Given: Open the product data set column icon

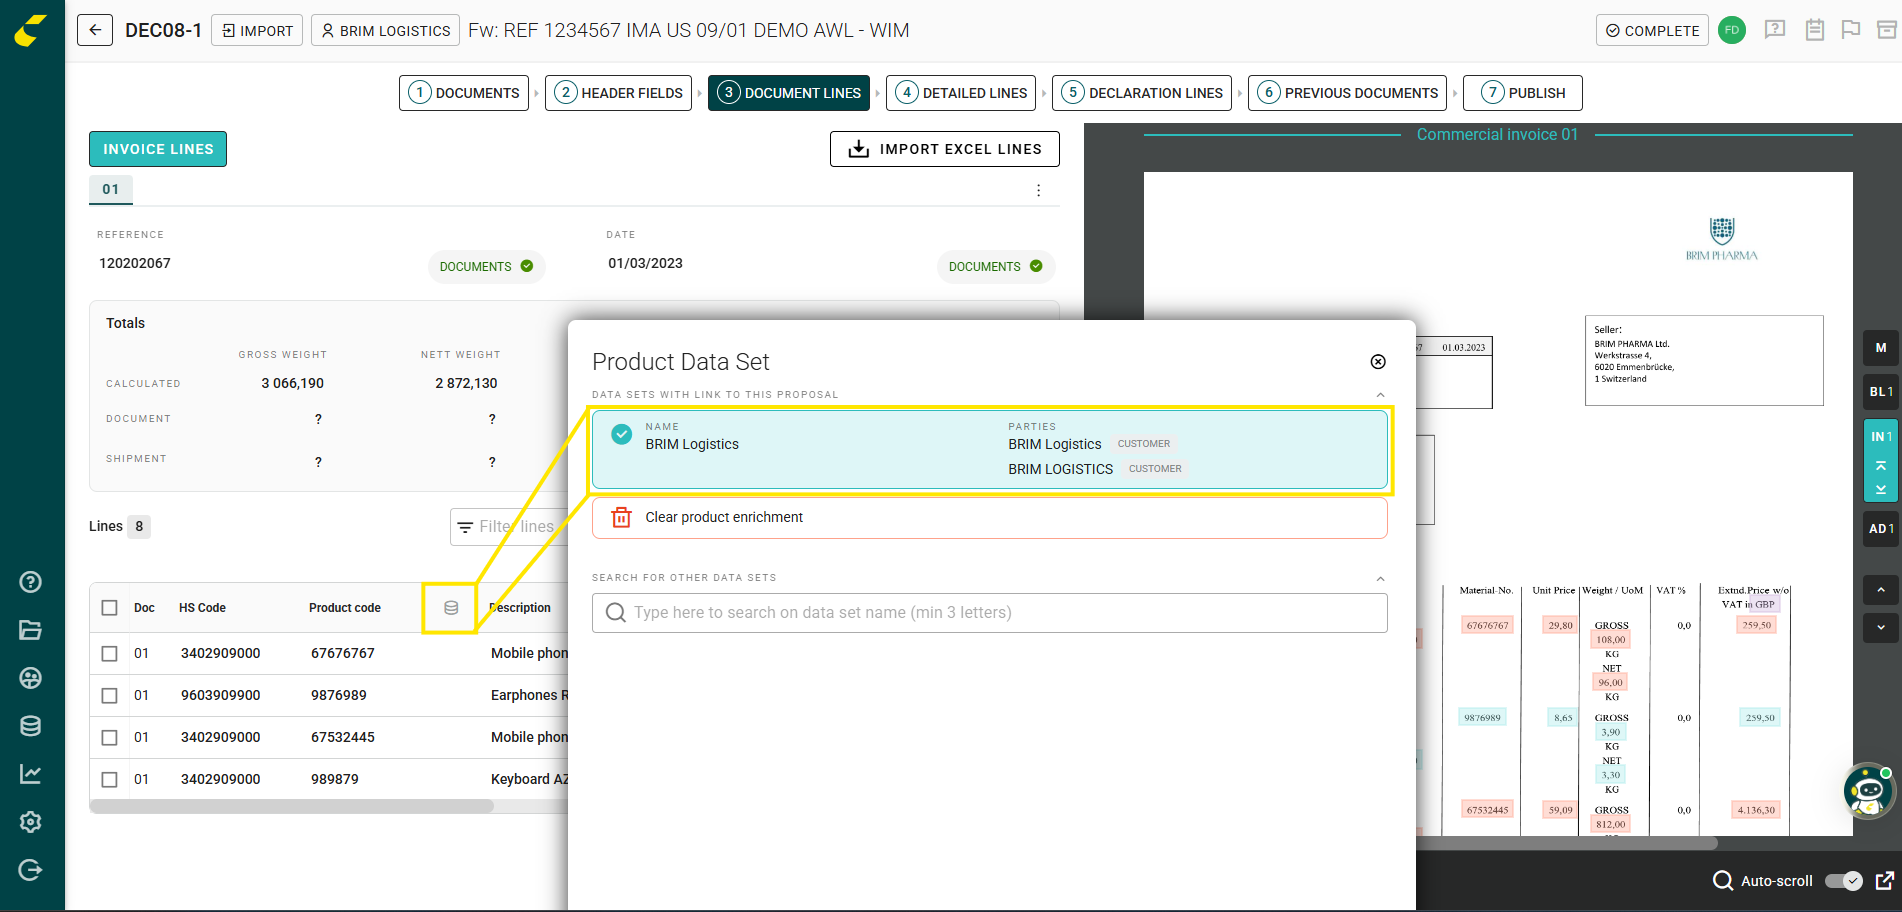Looking at the screenshot, I should pyautogui.click(x=451, y=608).
